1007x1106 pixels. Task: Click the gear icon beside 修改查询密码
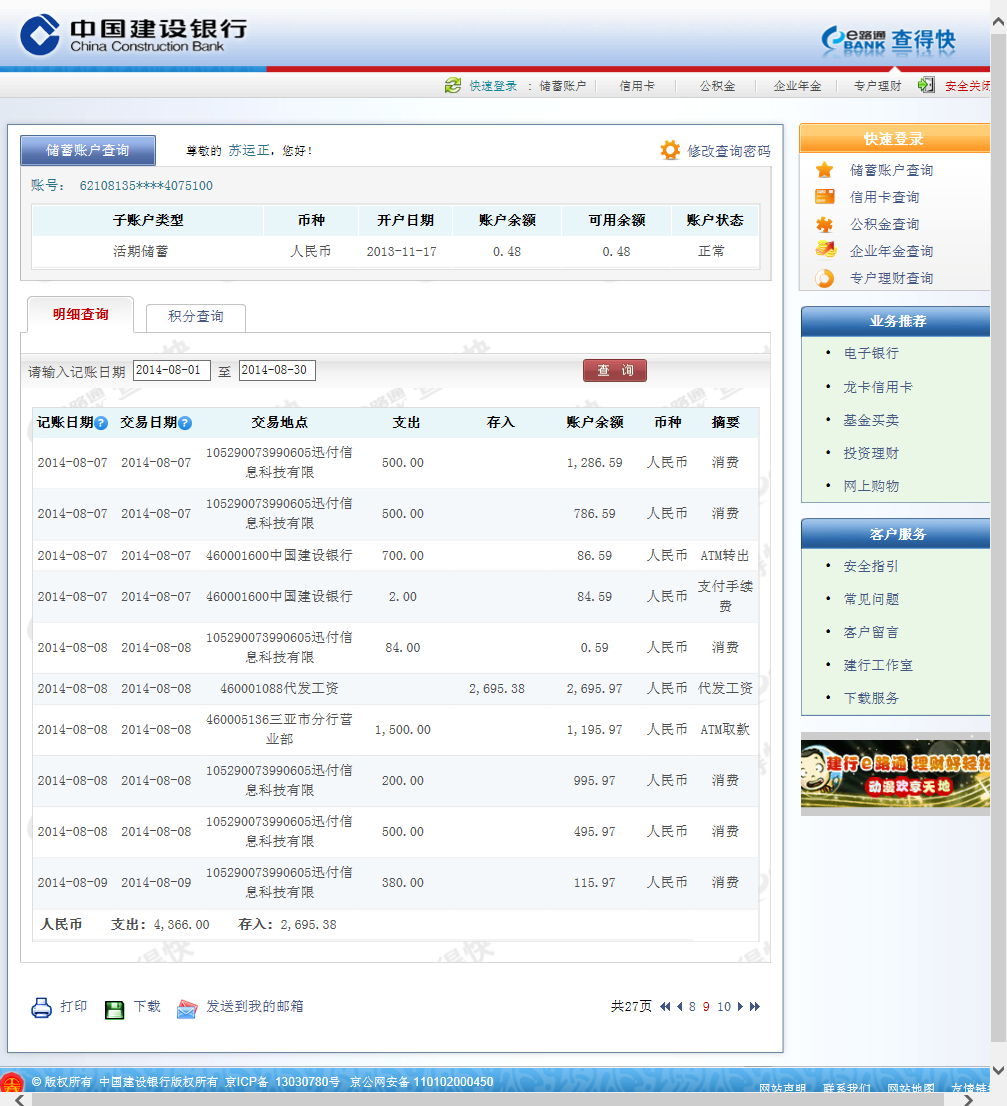click(x=670, y=150)
